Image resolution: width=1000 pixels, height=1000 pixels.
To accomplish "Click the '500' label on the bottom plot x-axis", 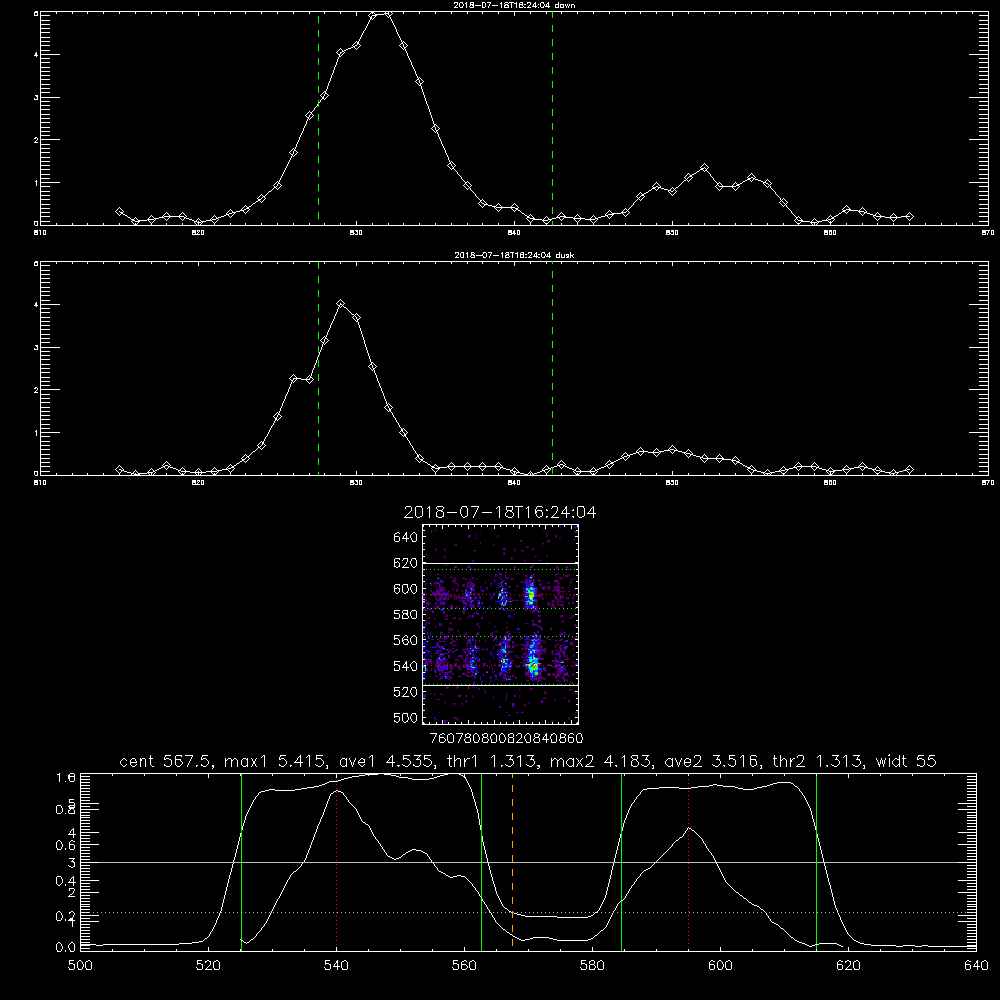I will (80, 966).
